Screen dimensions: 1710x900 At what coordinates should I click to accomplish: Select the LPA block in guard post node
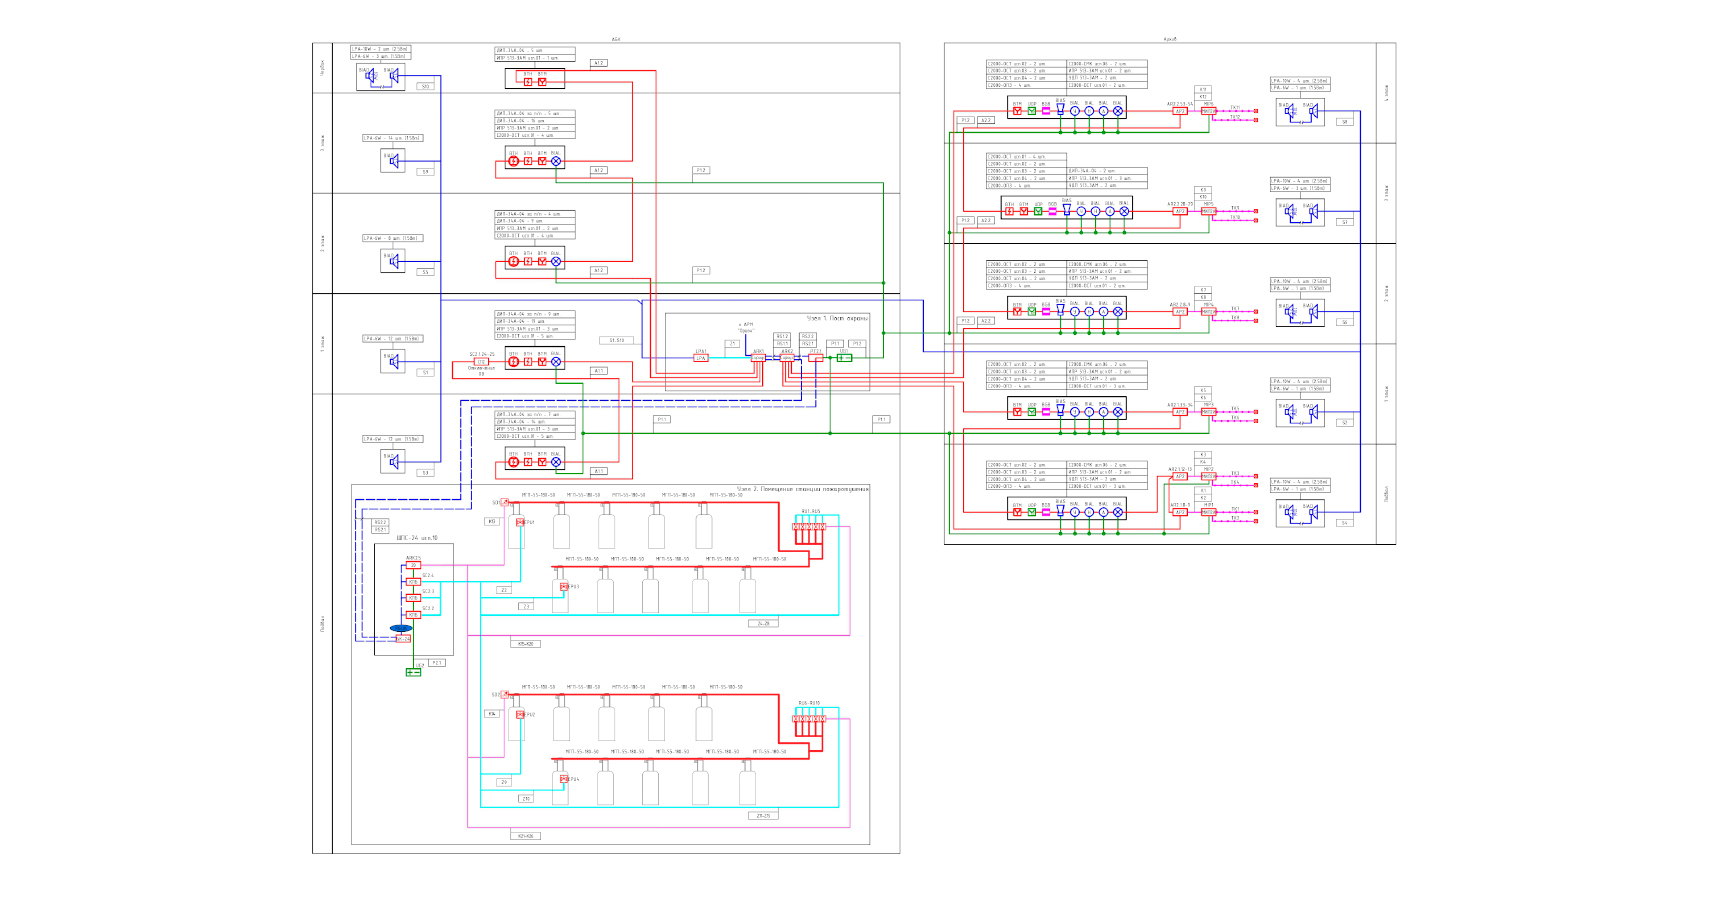click(x=701, y=358)
